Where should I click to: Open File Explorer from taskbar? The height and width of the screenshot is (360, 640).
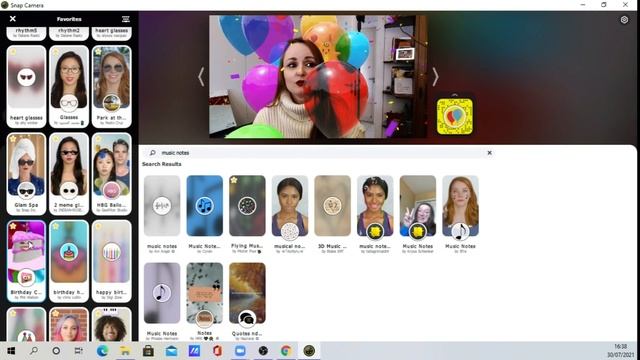click(x=125, y=351)
